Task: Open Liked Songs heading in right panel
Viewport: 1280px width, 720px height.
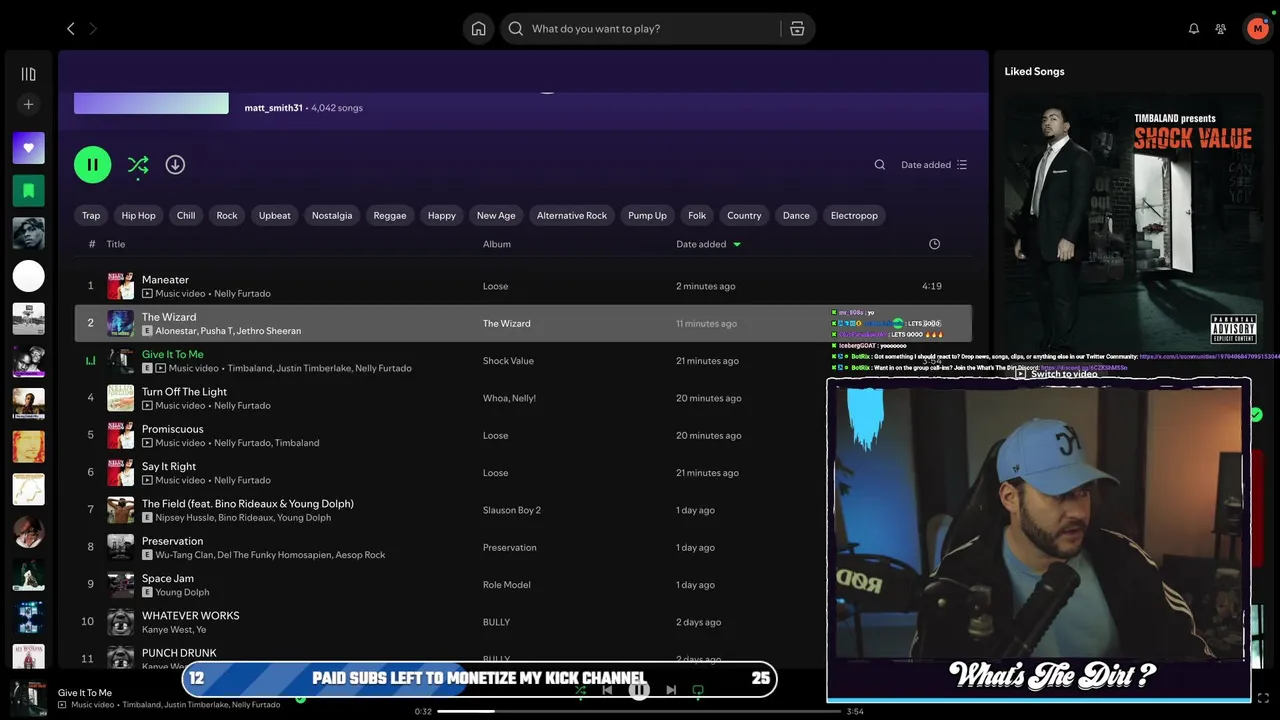Action: 1034,71
